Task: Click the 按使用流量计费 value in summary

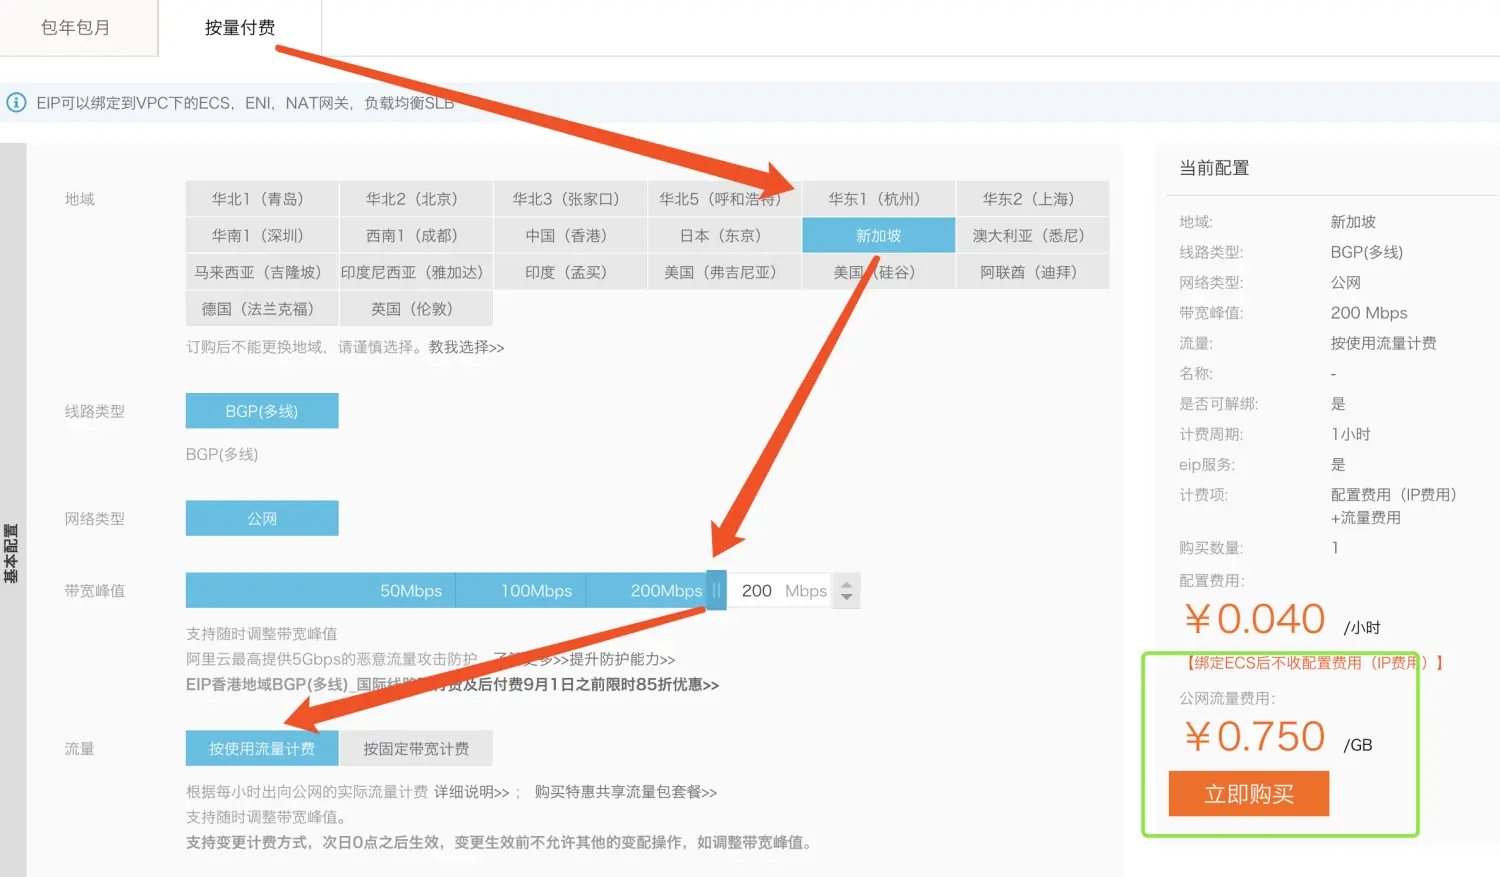Action: click(1383, 343)
